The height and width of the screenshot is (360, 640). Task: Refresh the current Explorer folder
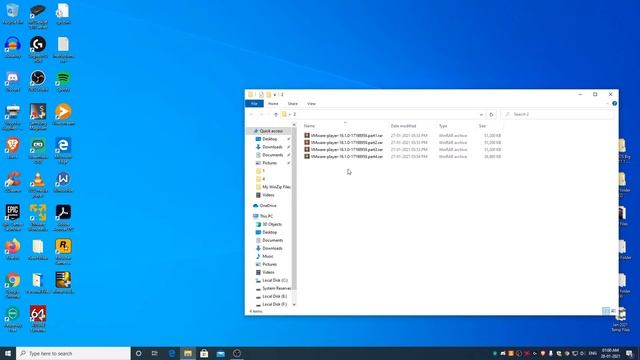[x=491, y=114]
